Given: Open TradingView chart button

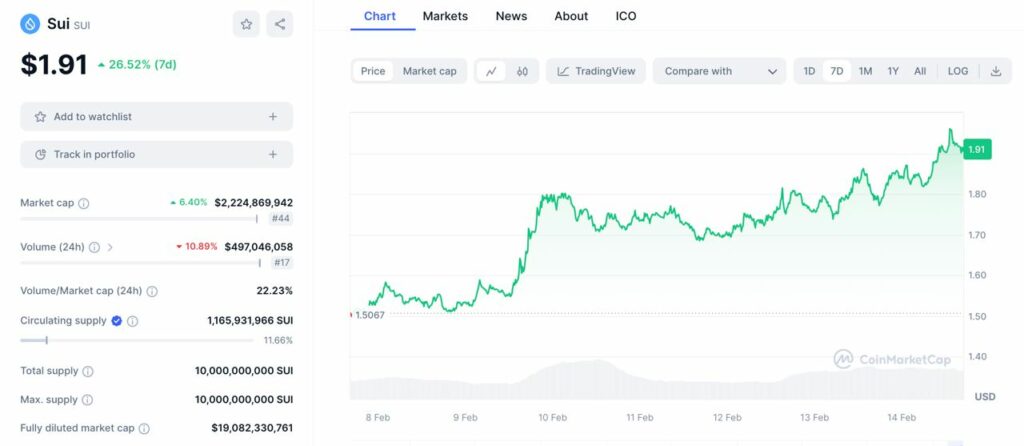Looking at the screenshot, I should [598, 71].
